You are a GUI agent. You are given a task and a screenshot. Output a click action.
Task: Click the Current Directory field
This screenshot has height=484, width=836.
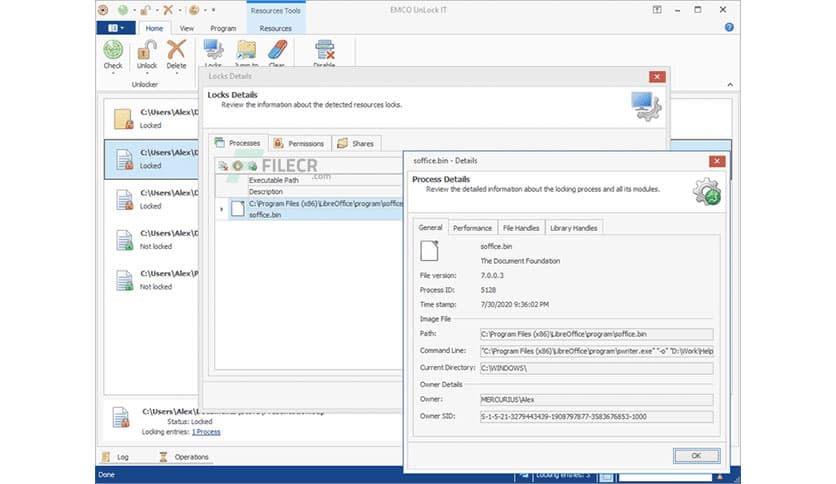596,368
